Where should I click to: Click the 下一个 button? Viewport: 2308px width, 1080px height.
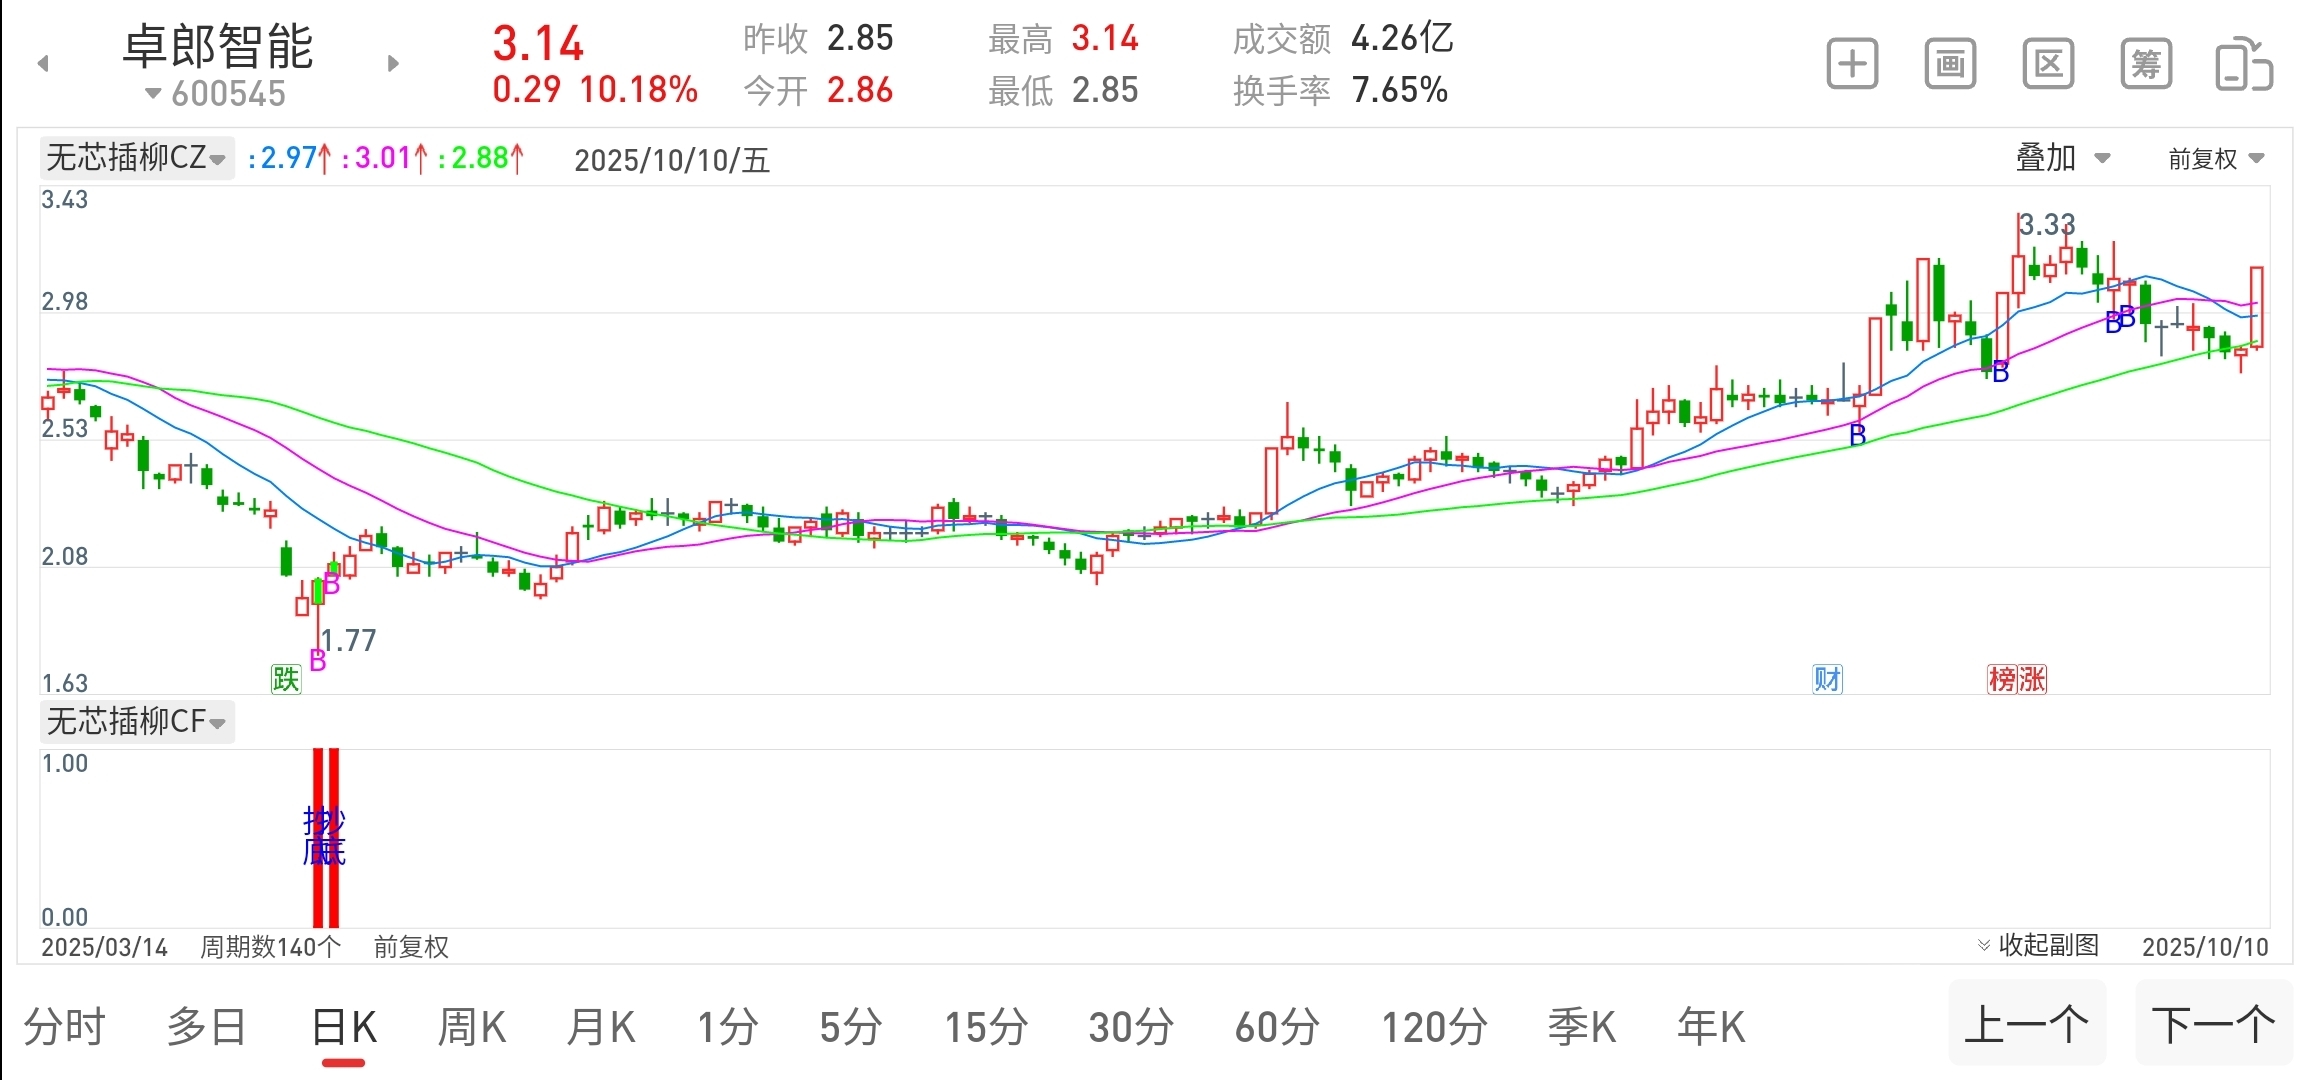[x=2213, y=1024]
